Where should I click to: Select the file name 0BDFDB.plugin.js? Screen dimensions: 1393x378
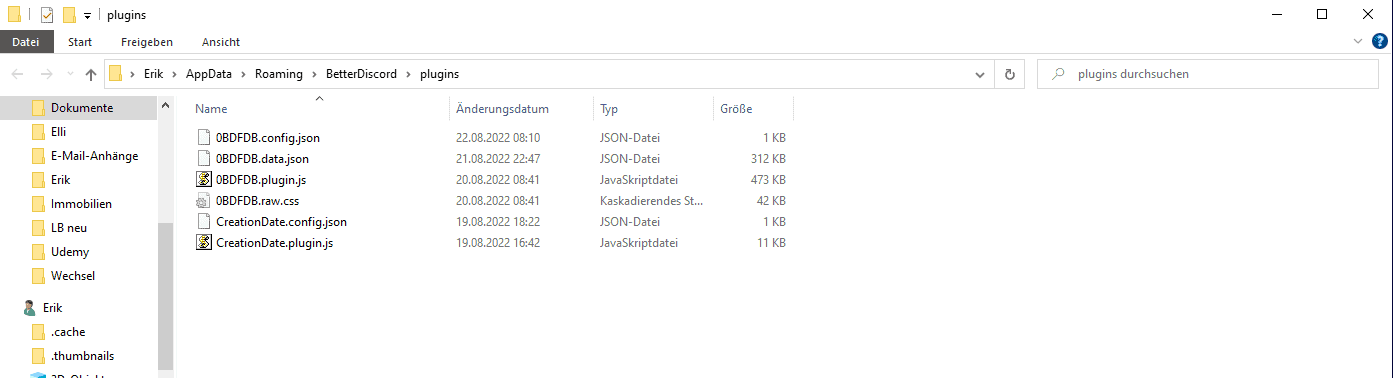[x=262, y=180]
